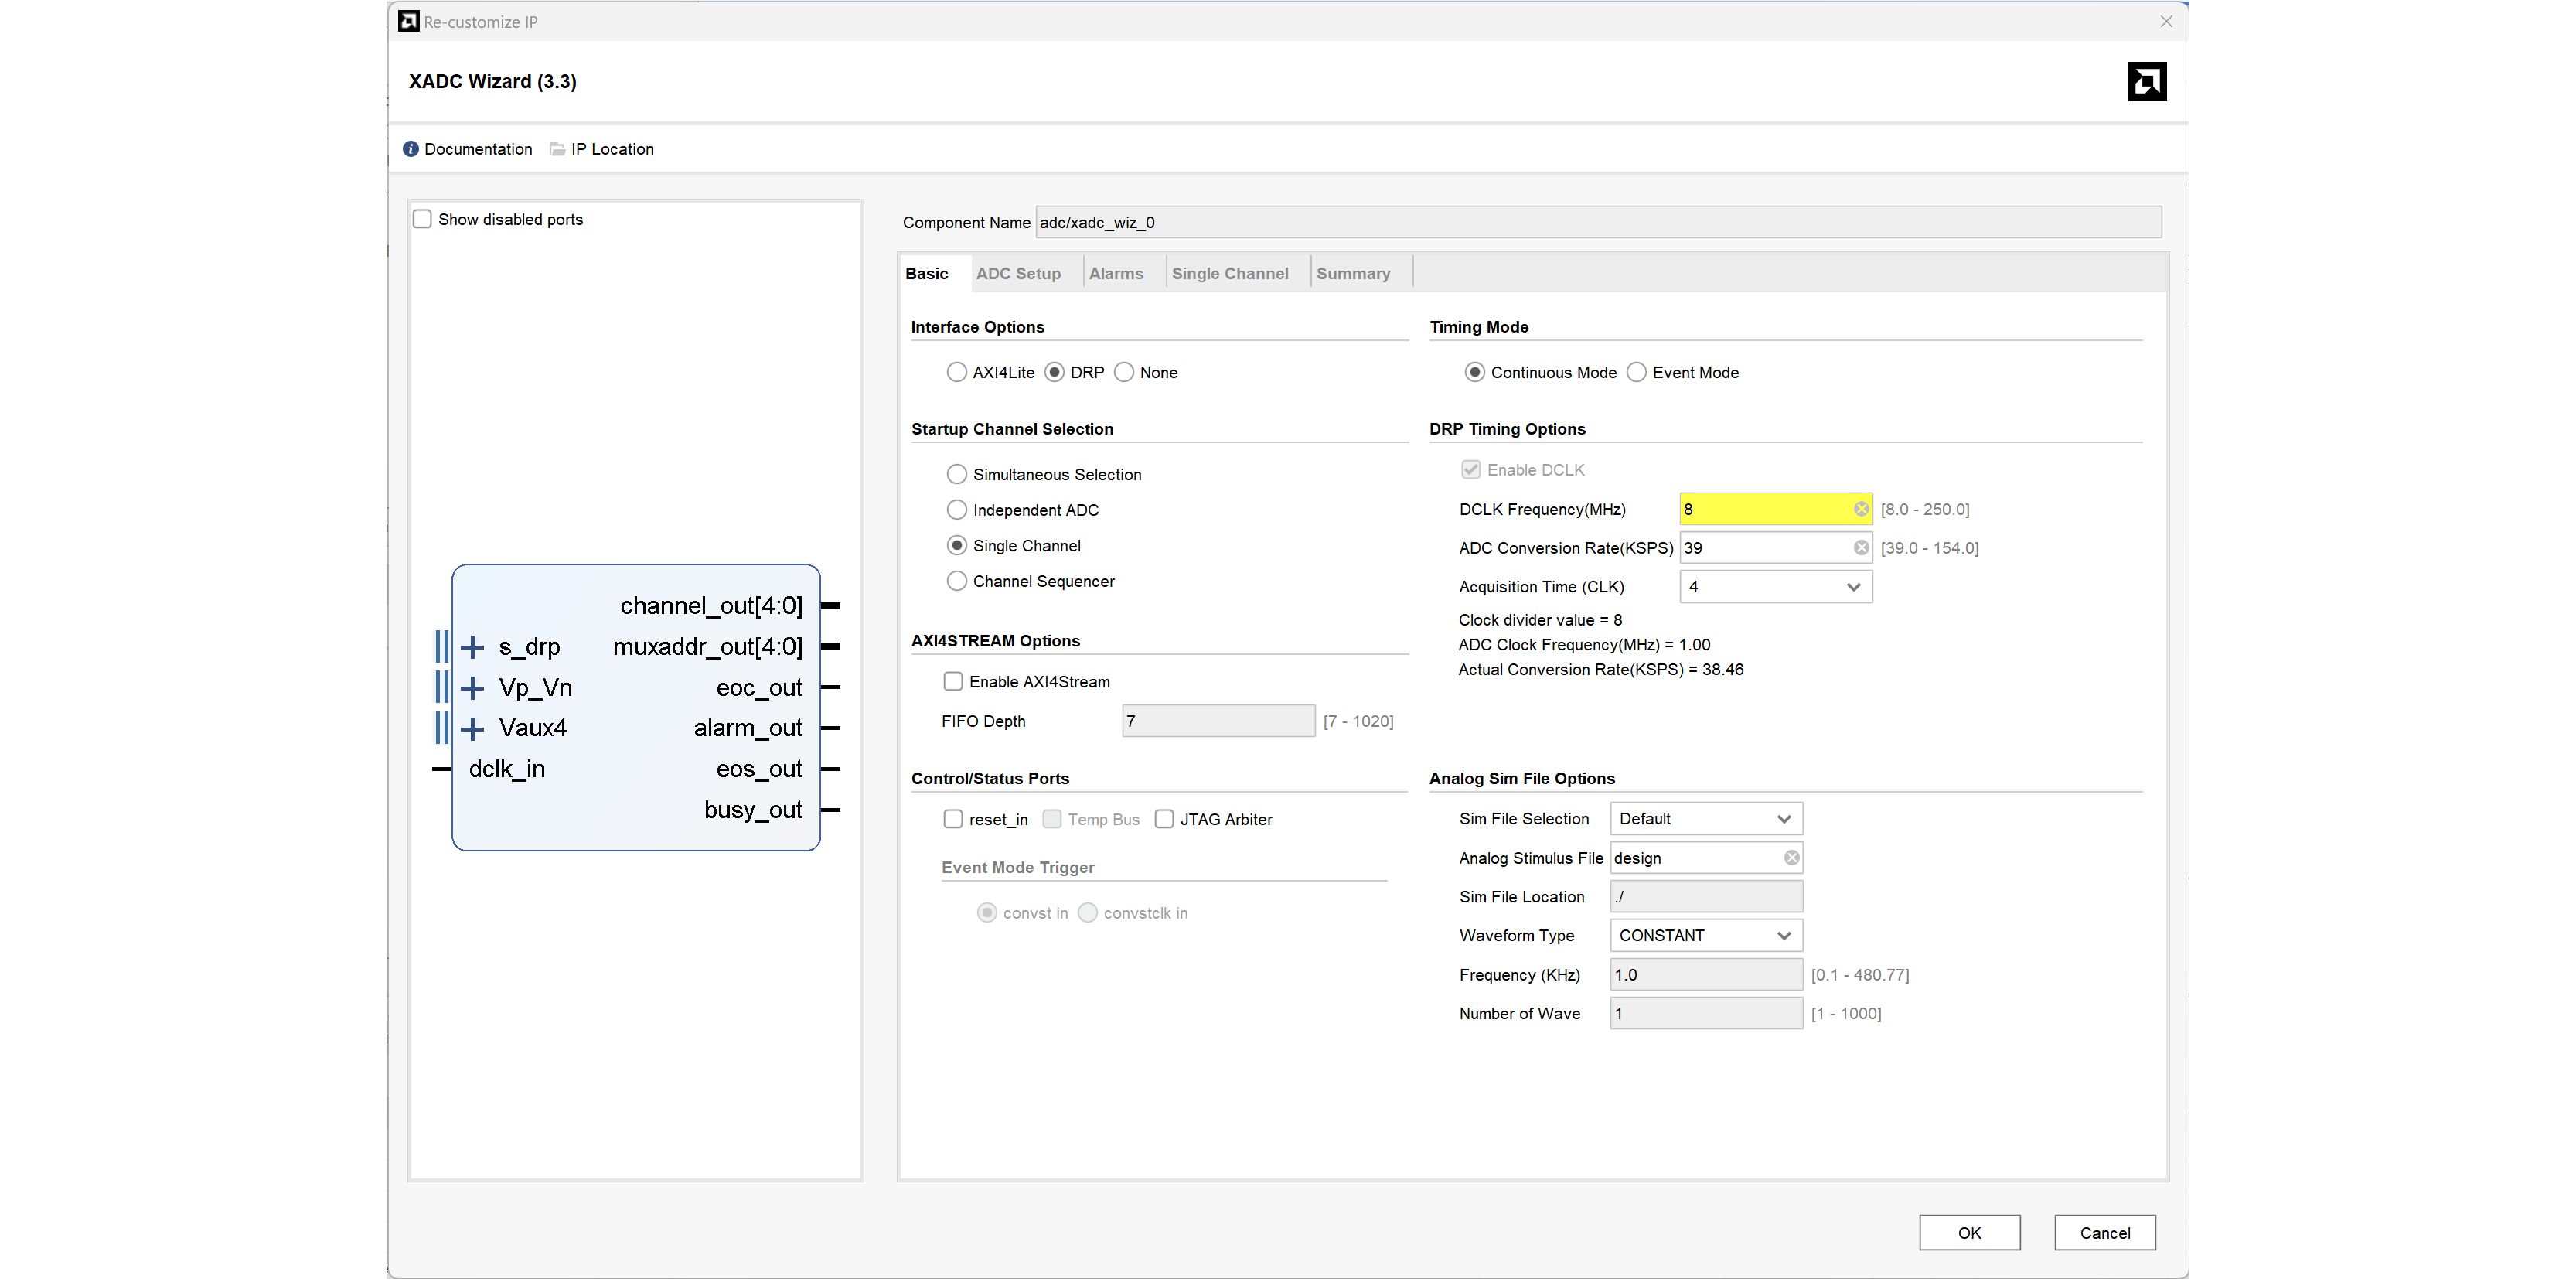The image size is (2576, 1279).
Task: Open the Acquisition Time (CLK) dropdown
Action: coord(1775,587)
